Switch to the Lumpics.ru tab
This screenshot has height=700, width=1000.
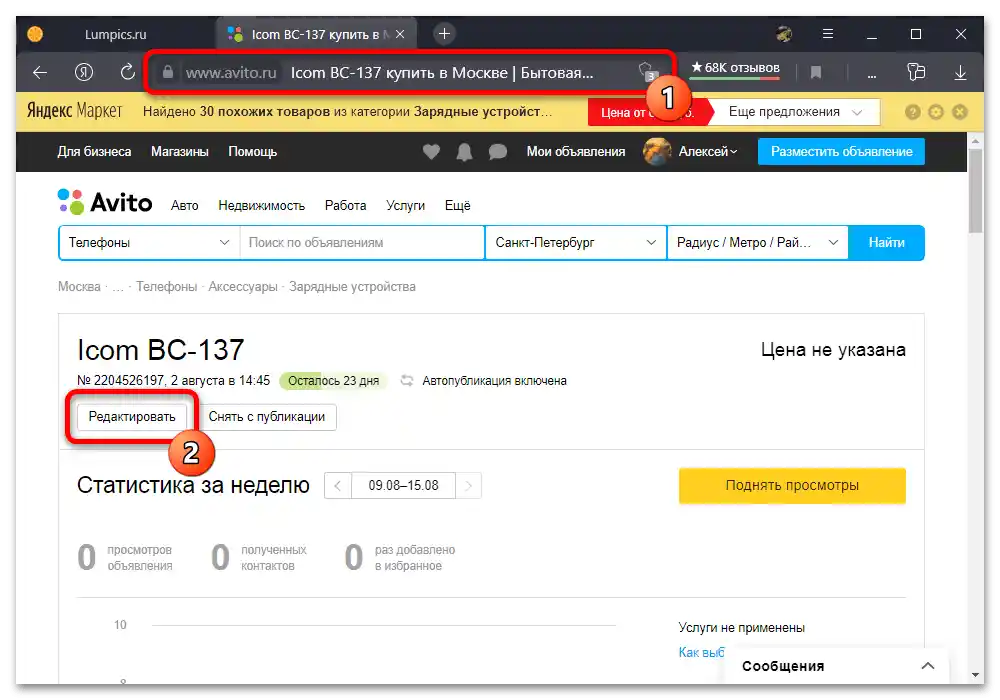click(x=115, y=34)
